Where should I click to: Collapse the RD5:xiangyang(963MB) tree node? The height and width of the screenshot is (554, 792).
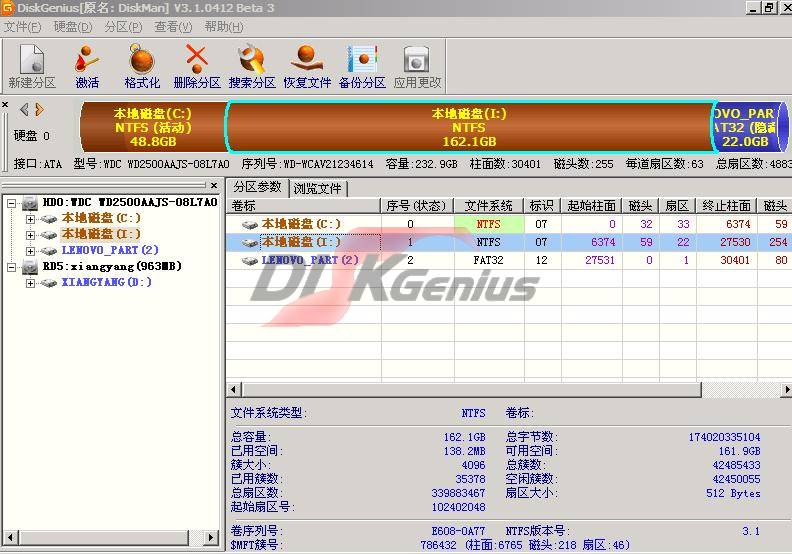click(11, 267)
